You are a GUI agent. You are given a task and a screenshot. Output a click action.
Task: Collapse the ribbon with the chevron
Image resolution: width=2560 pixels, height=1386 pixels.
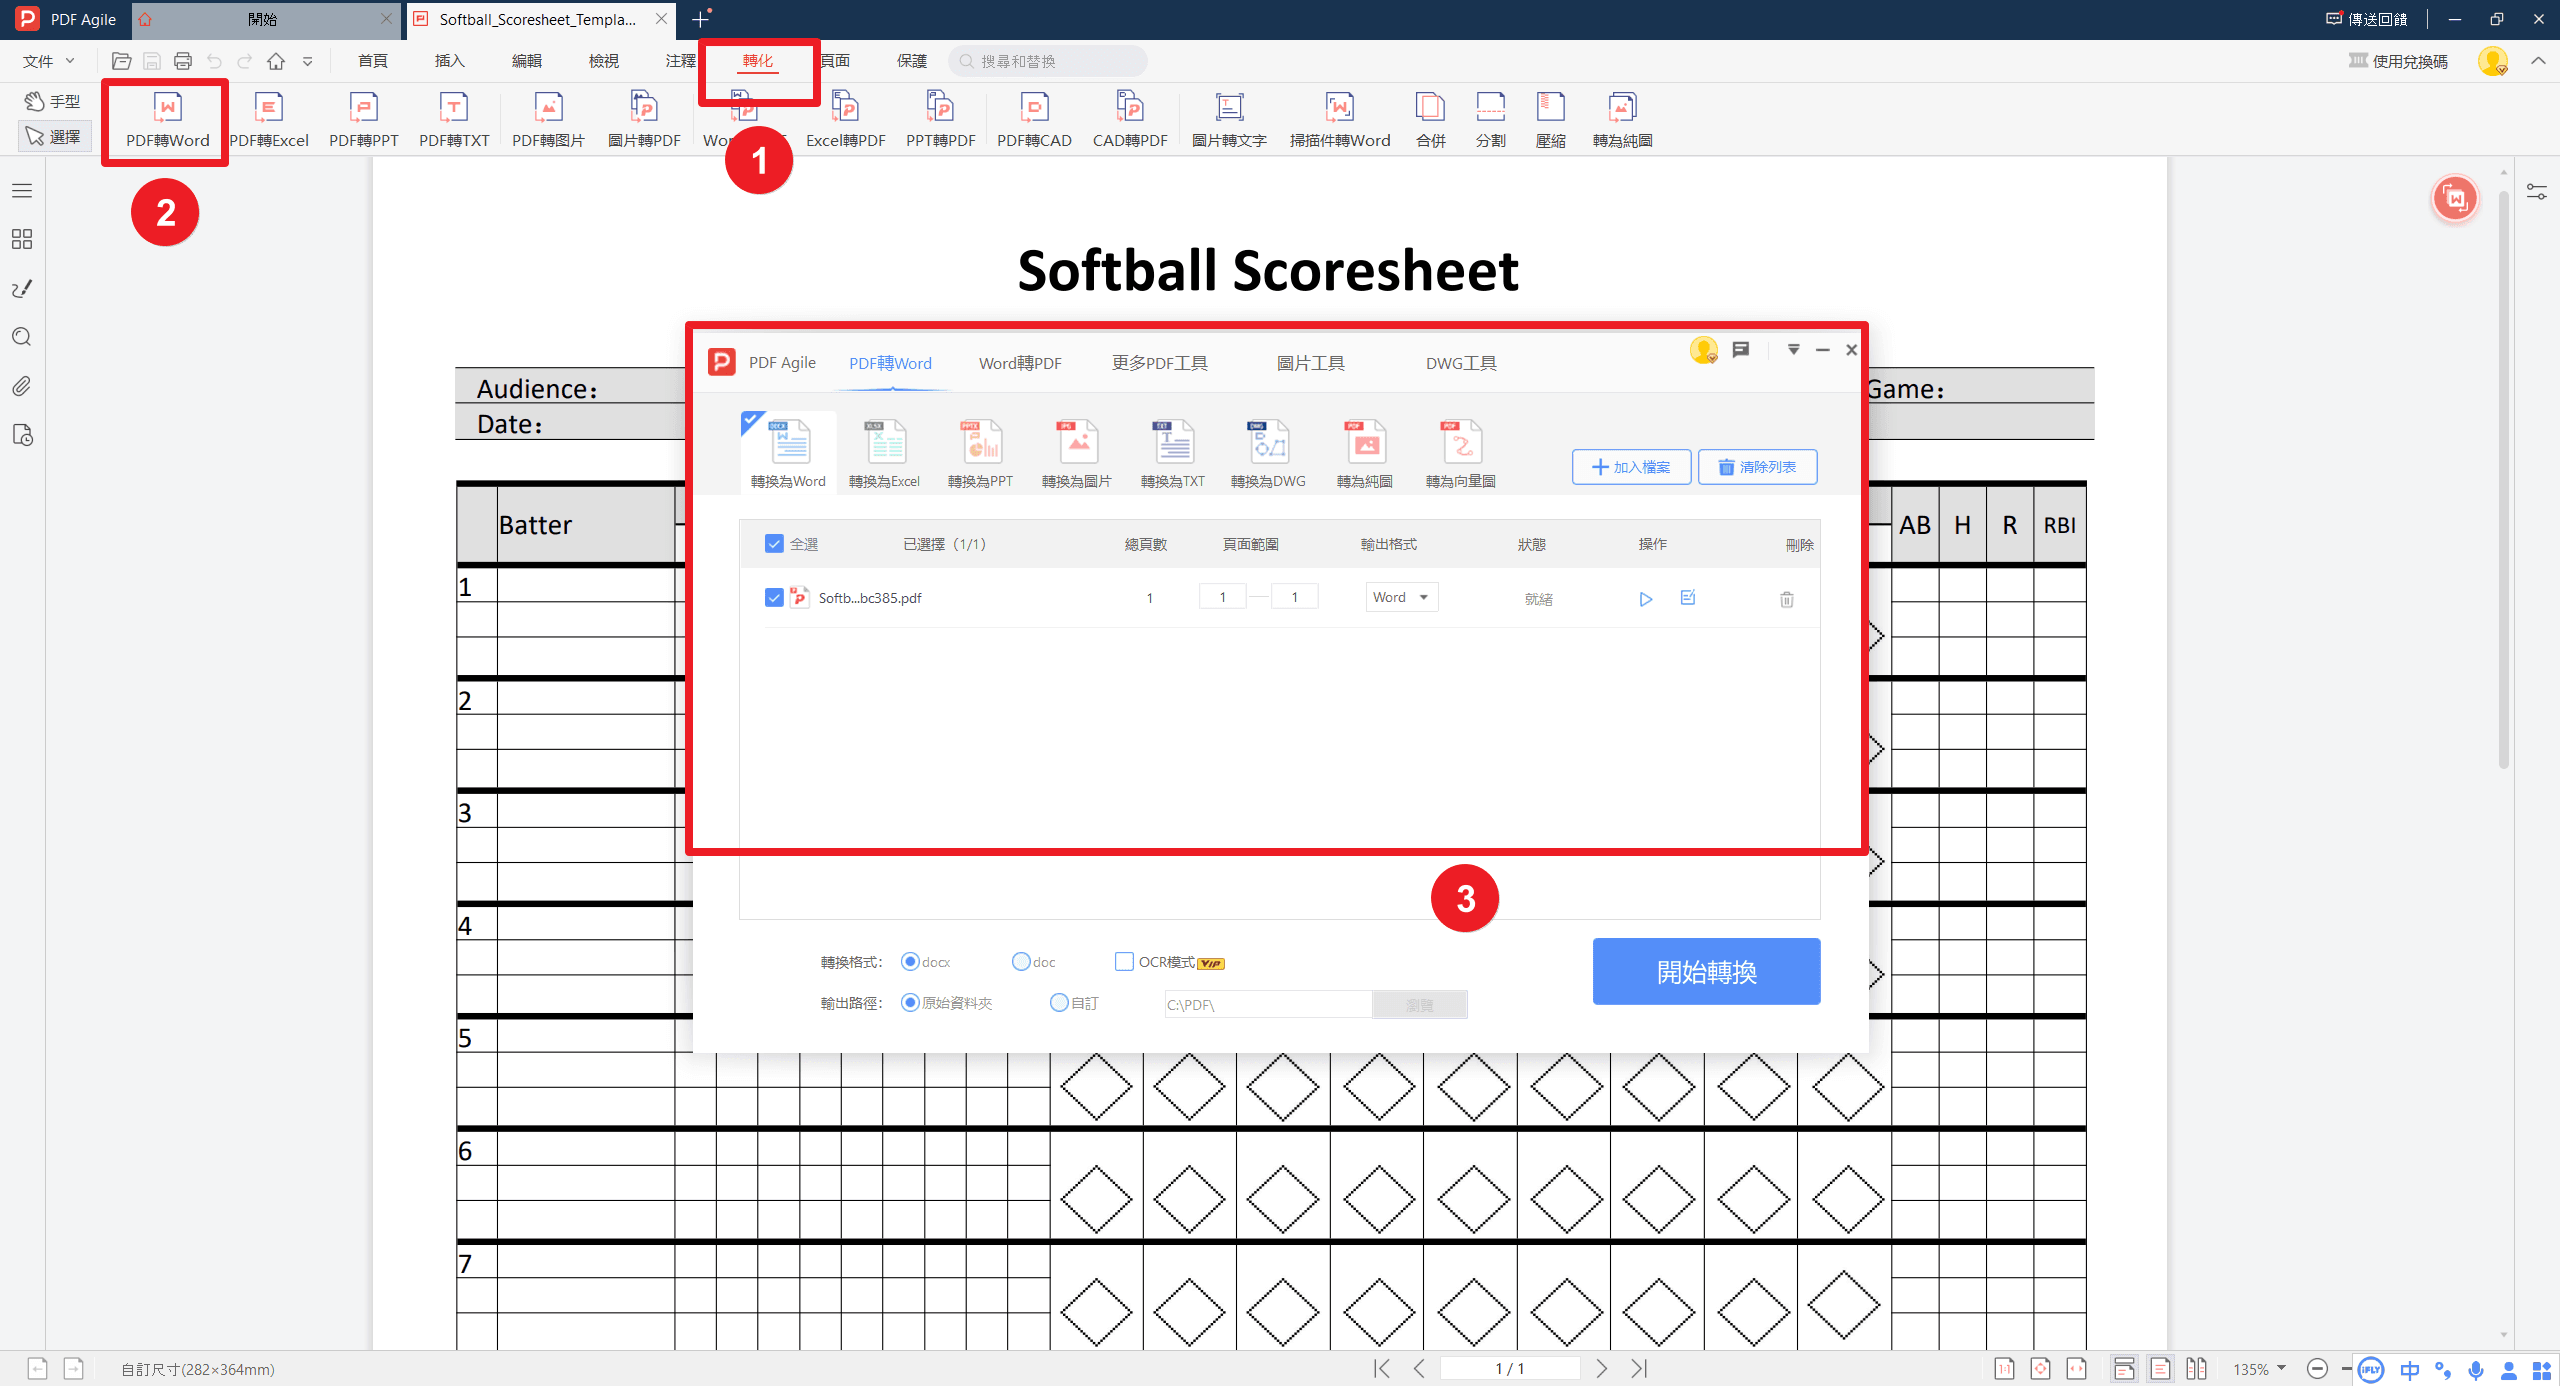[x=2538, y=61]
